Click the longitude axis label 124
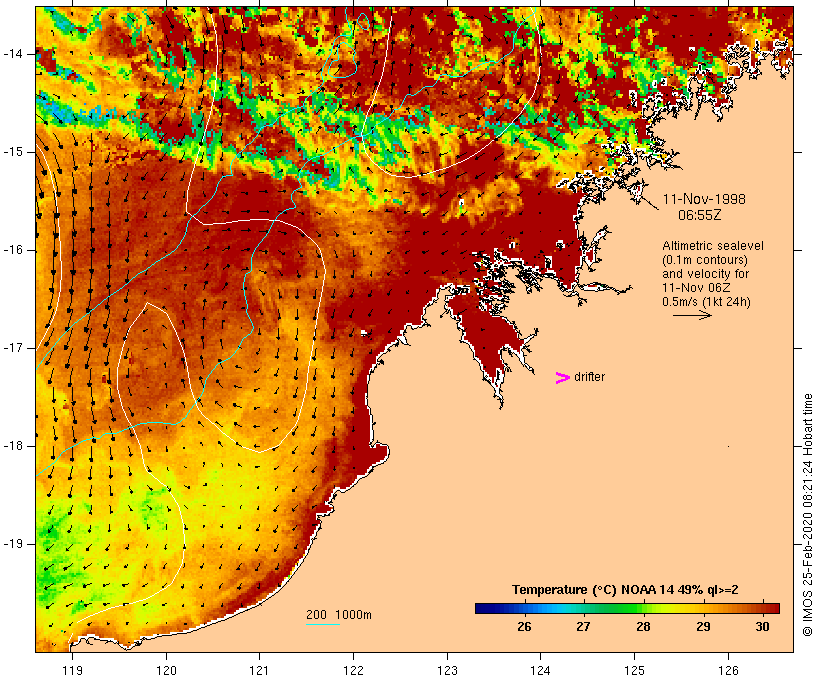 (540, 671)
